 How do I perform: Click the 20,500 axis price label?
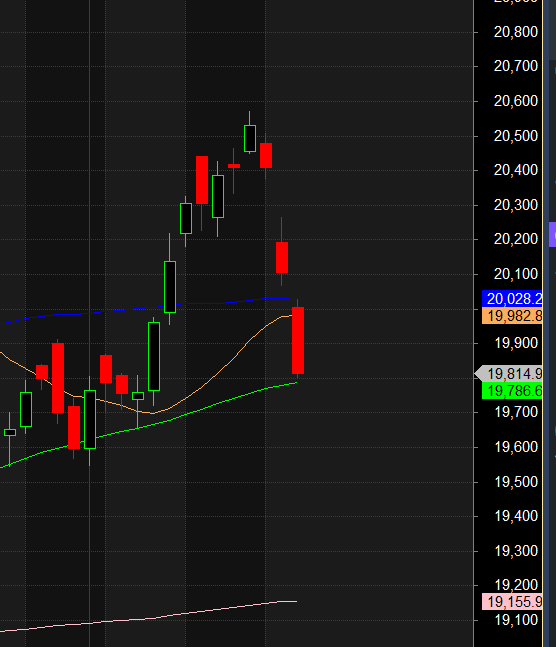point(516,136)
